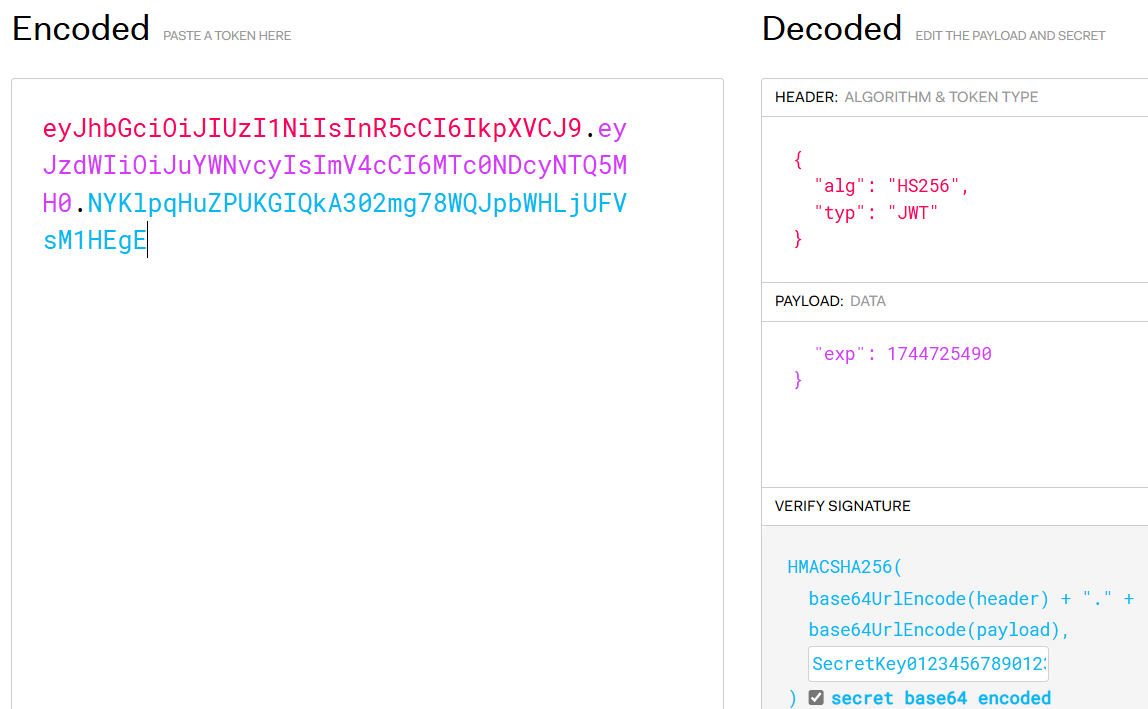Click the "alg": "HS256" line in header
The width and height of the screenshot is (1148, 709).
(891, 186)
